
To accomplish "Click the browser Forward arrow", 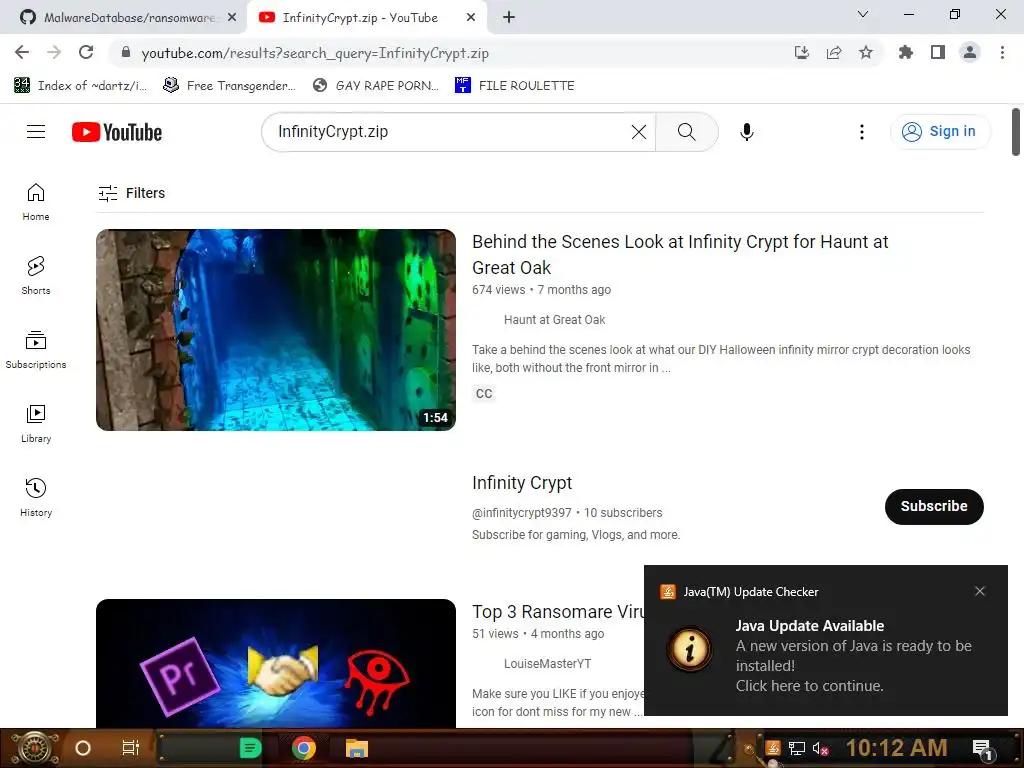I will (x=54, y=52).
